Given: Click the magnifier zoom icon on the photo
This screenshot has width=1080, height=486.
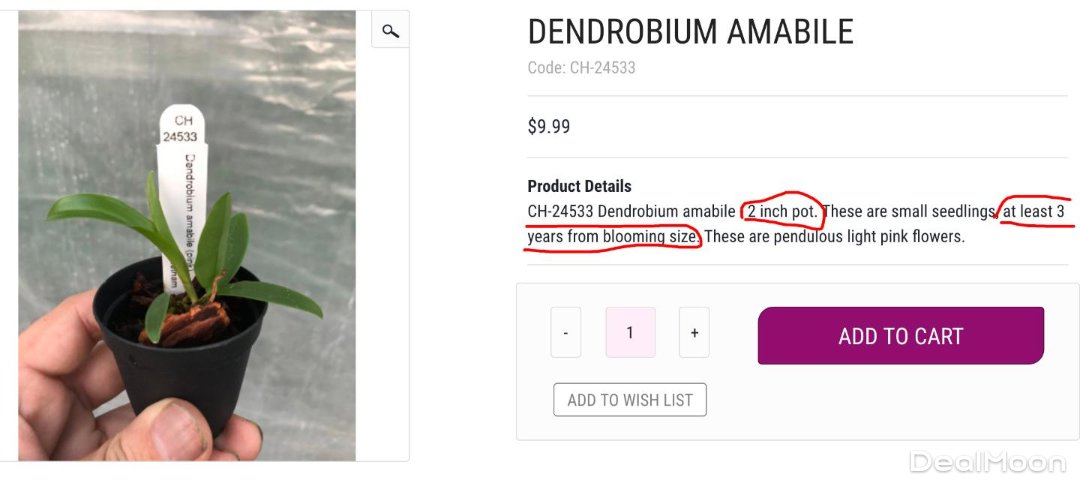Looking at the screenshot, I should pyautogui.click(x=390, y=31).
